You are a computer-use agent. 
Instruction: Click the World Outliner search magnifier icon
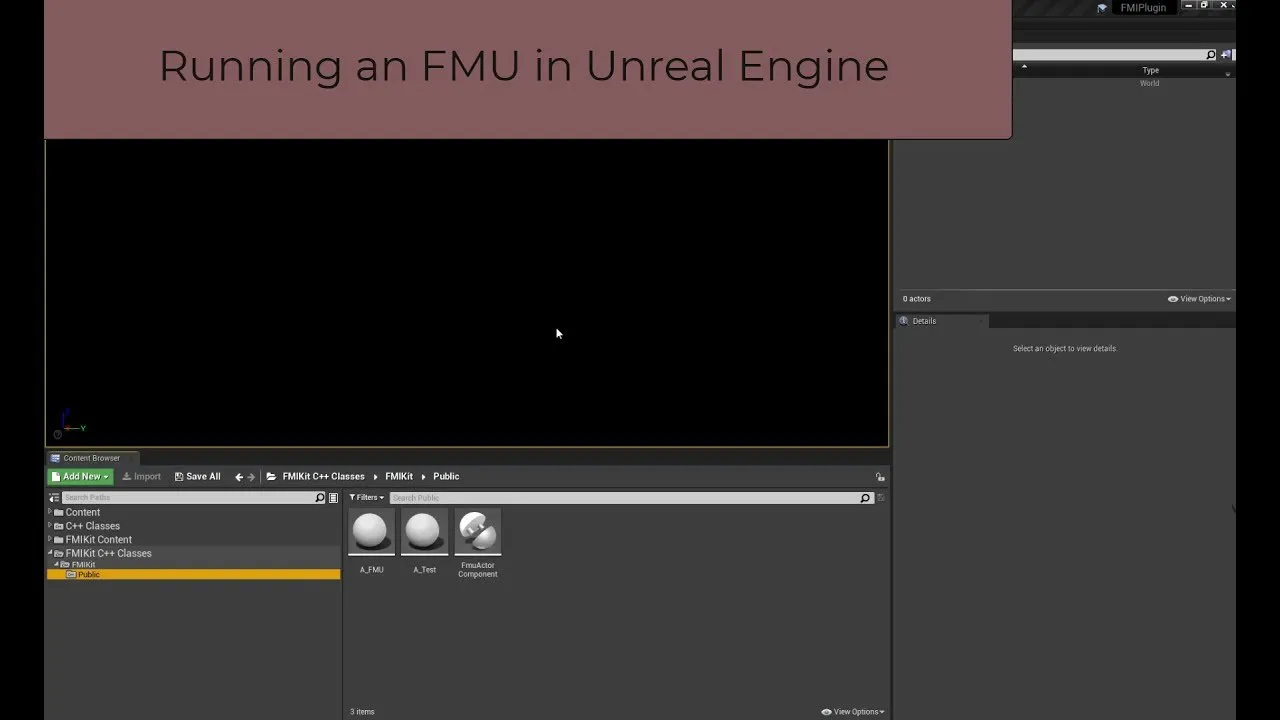(1211, 55)
